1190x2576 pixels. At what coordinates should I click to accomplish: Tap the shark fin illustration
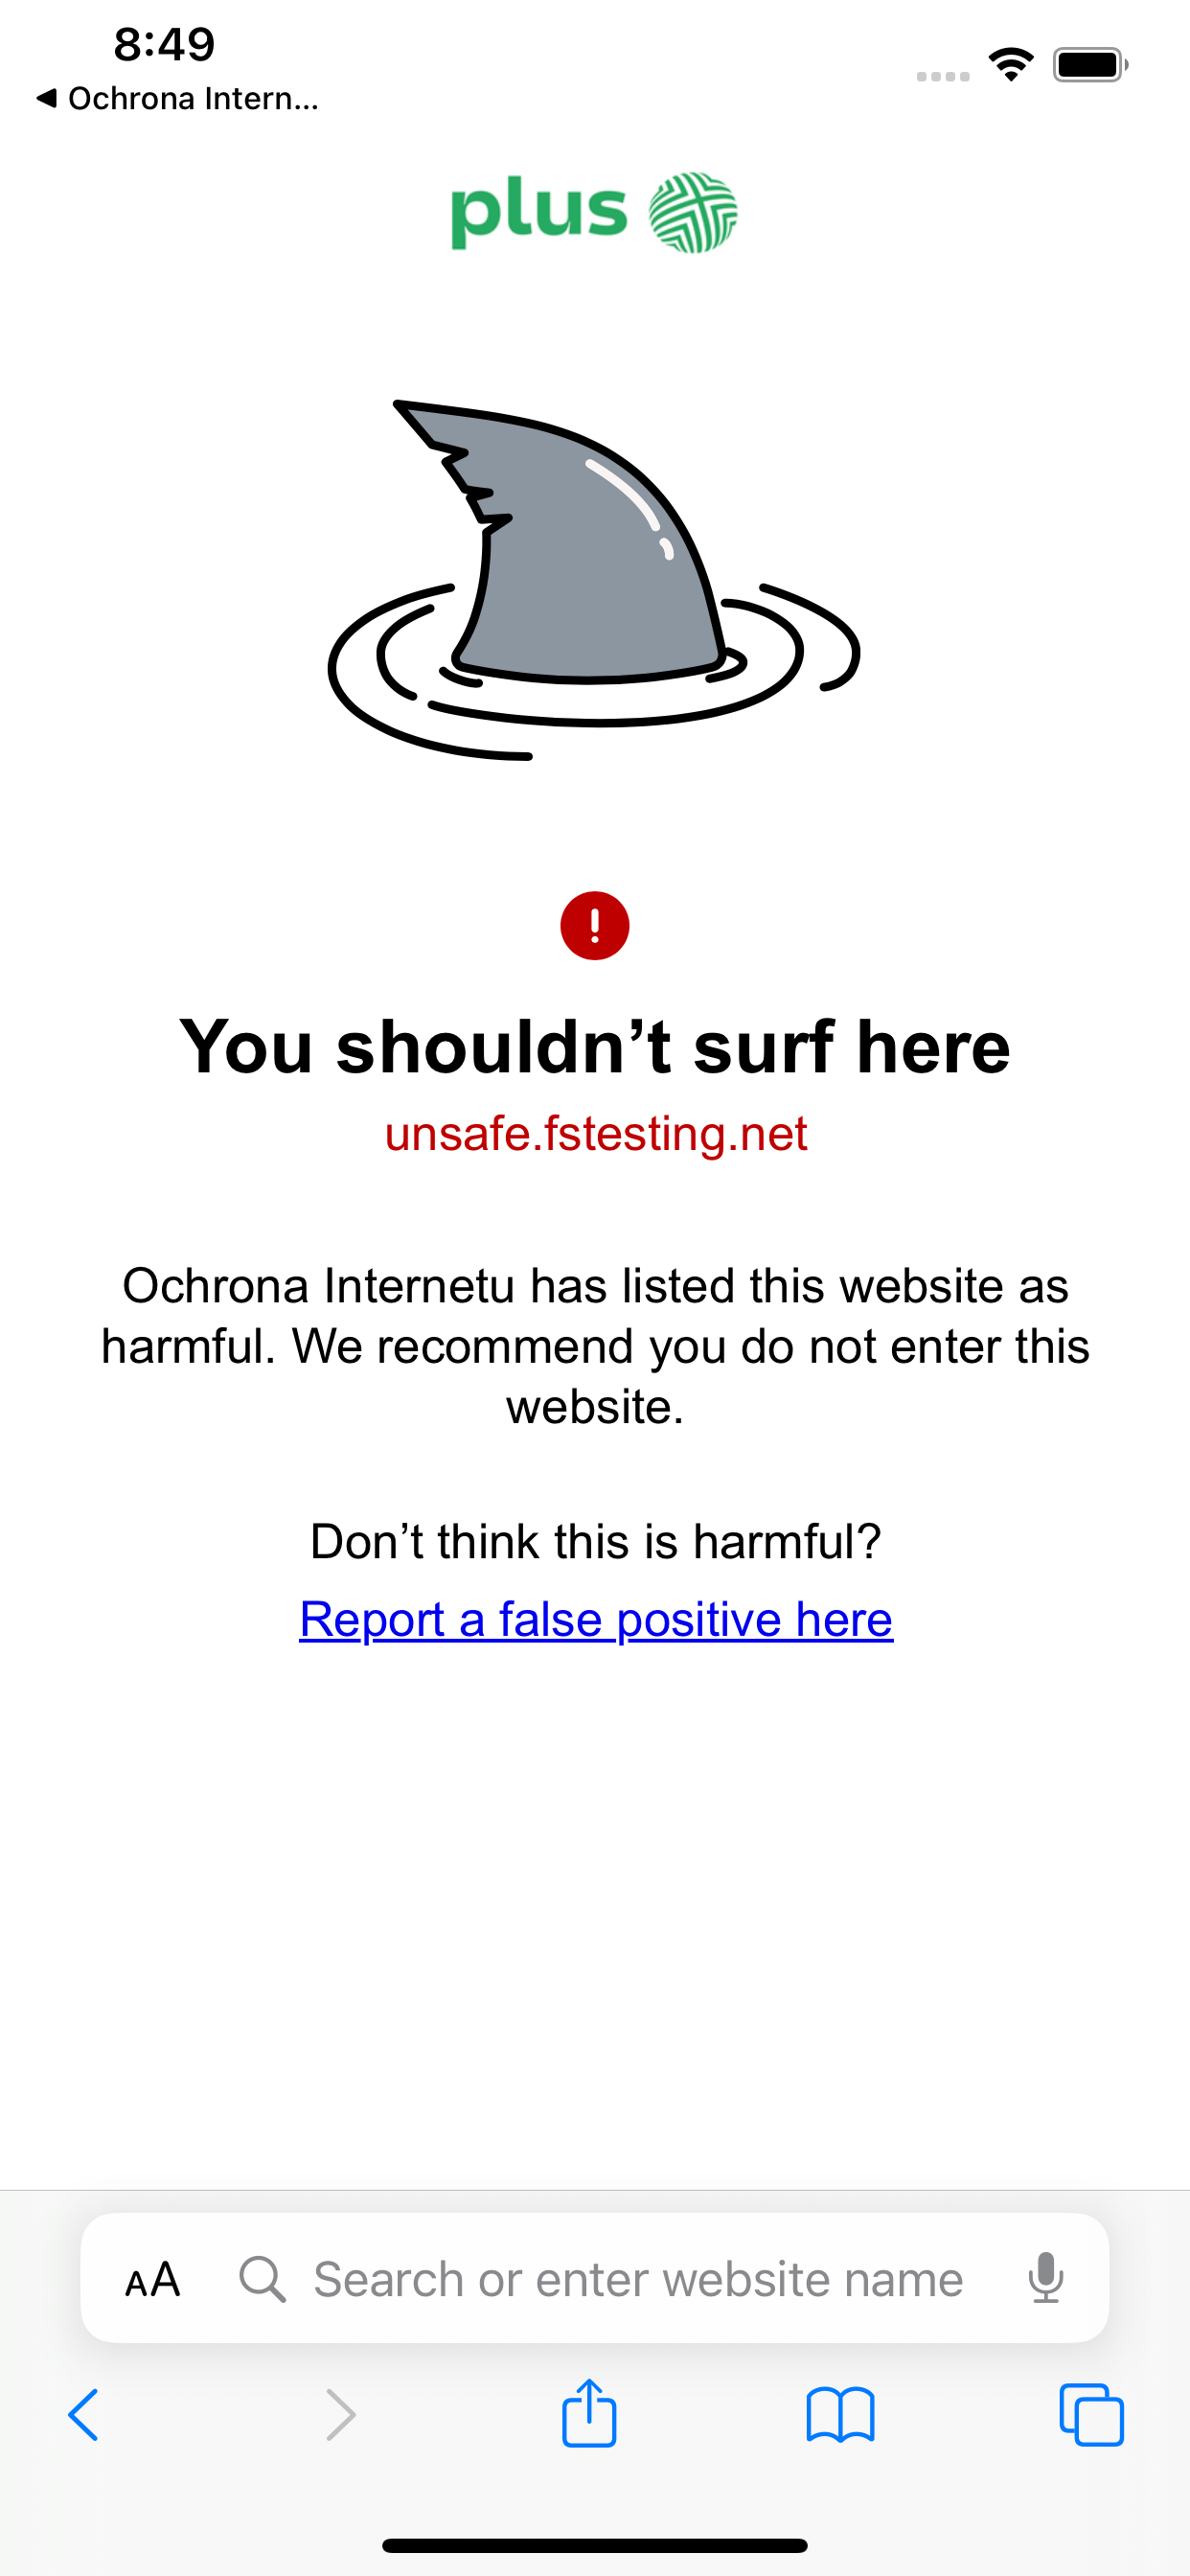pos(594,580)
